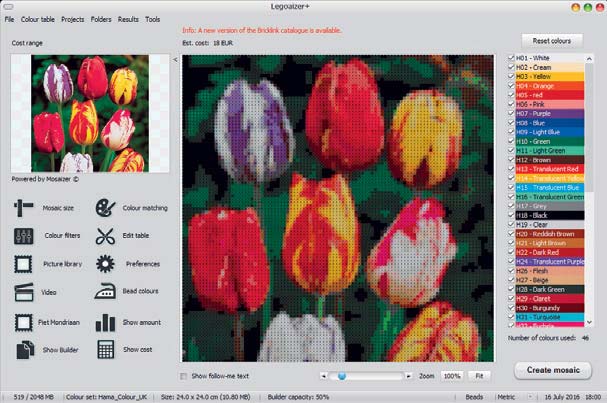Click the Colour set: Hama_Colour_UK status
The image size is (607, 403).
point(106,397)
